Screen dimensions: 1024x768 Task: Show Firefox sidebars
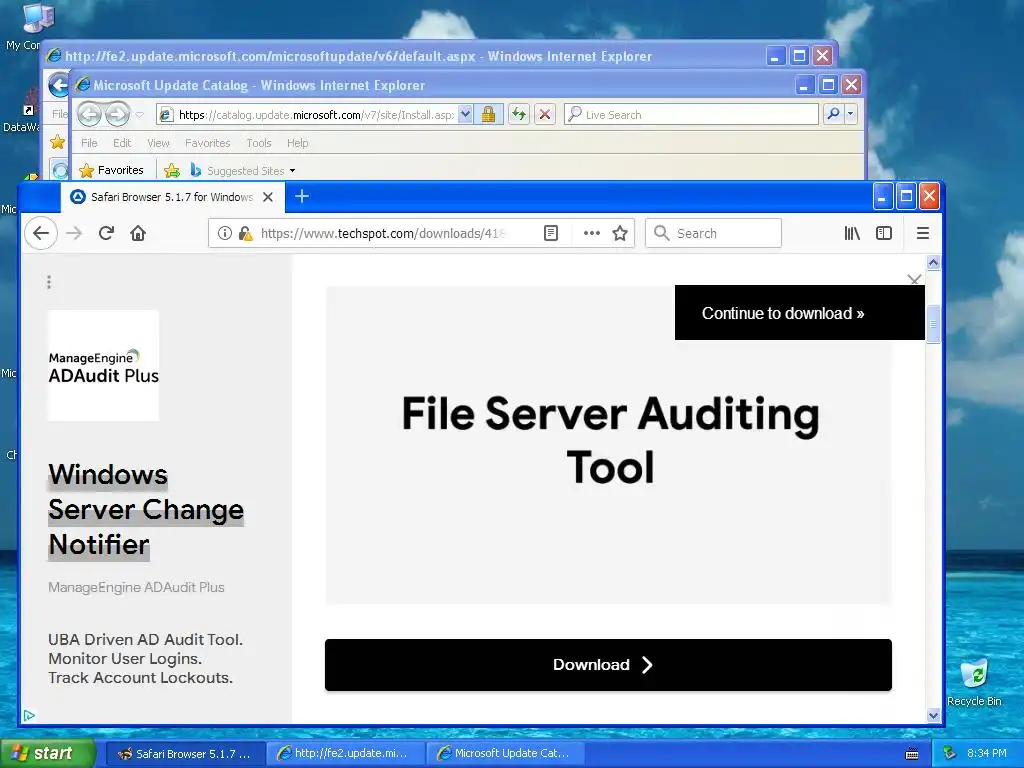click(x=884, y=233)
